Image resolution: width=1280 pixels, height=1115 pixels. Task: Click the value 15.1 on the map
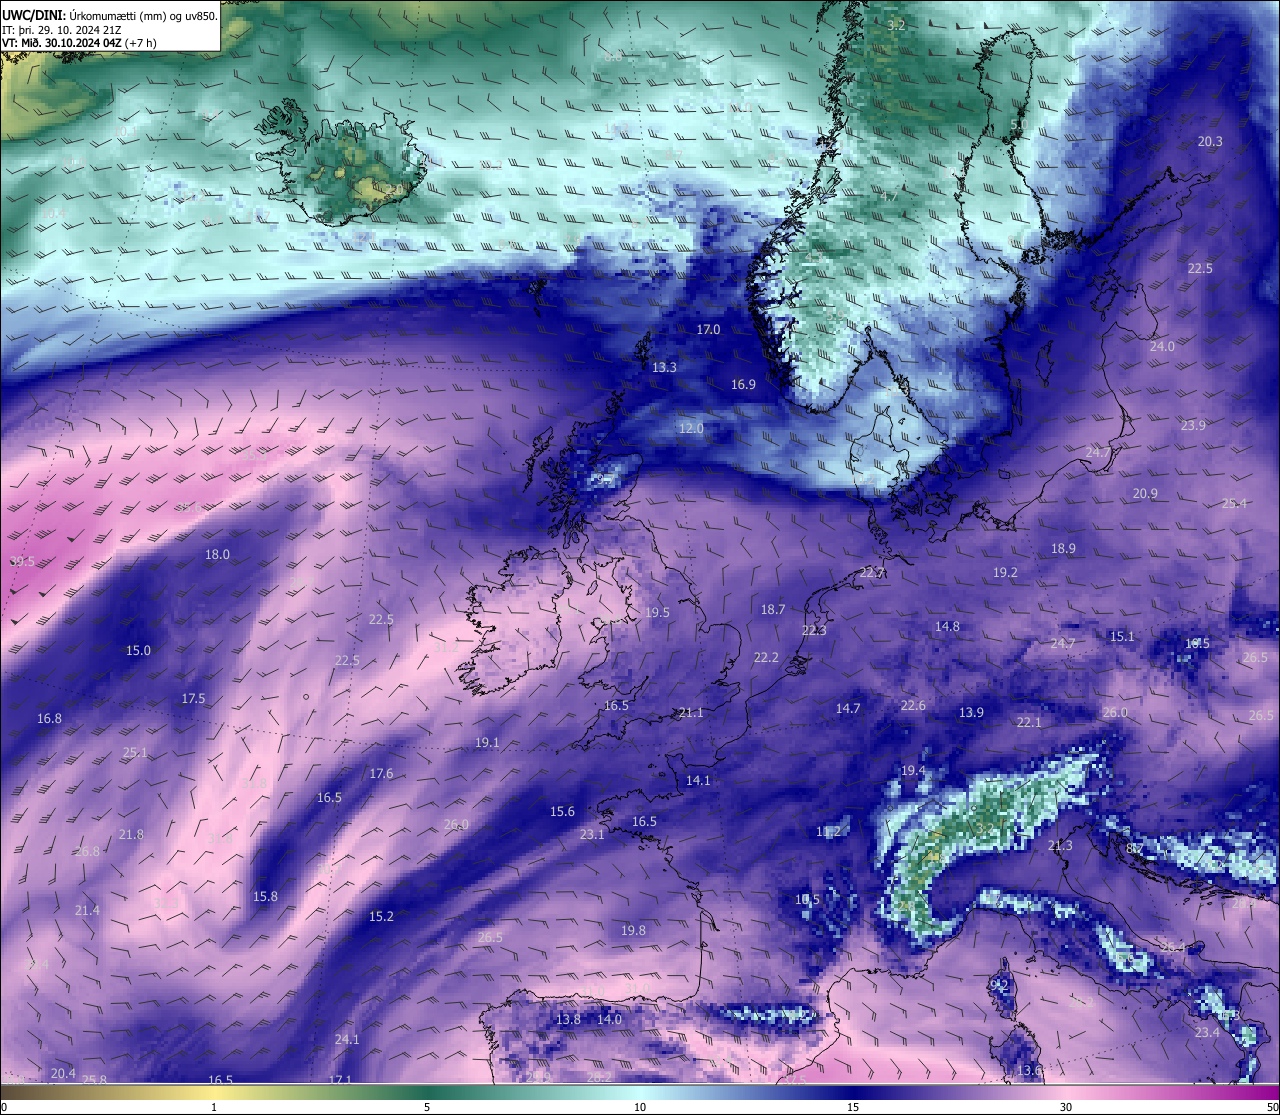pos(1122,636)
